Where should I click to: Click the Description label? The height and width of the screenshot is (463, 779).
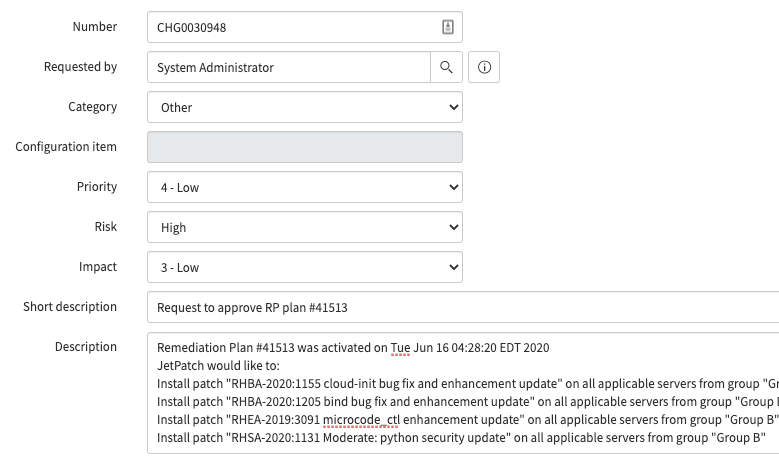click(86, 346)
